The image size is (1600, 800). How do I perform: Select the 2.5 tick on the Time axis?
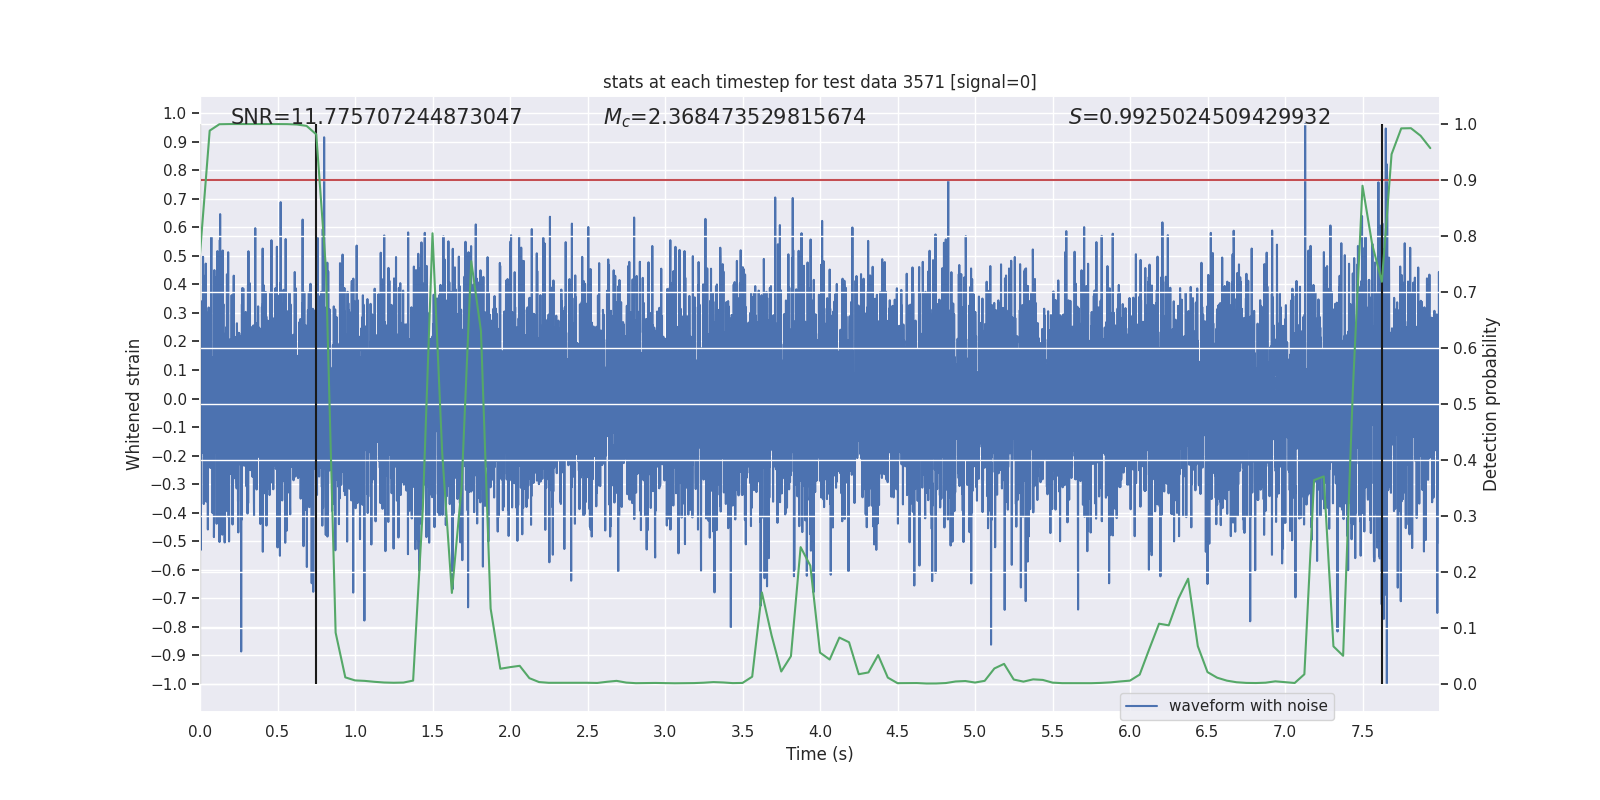[587, 731]
